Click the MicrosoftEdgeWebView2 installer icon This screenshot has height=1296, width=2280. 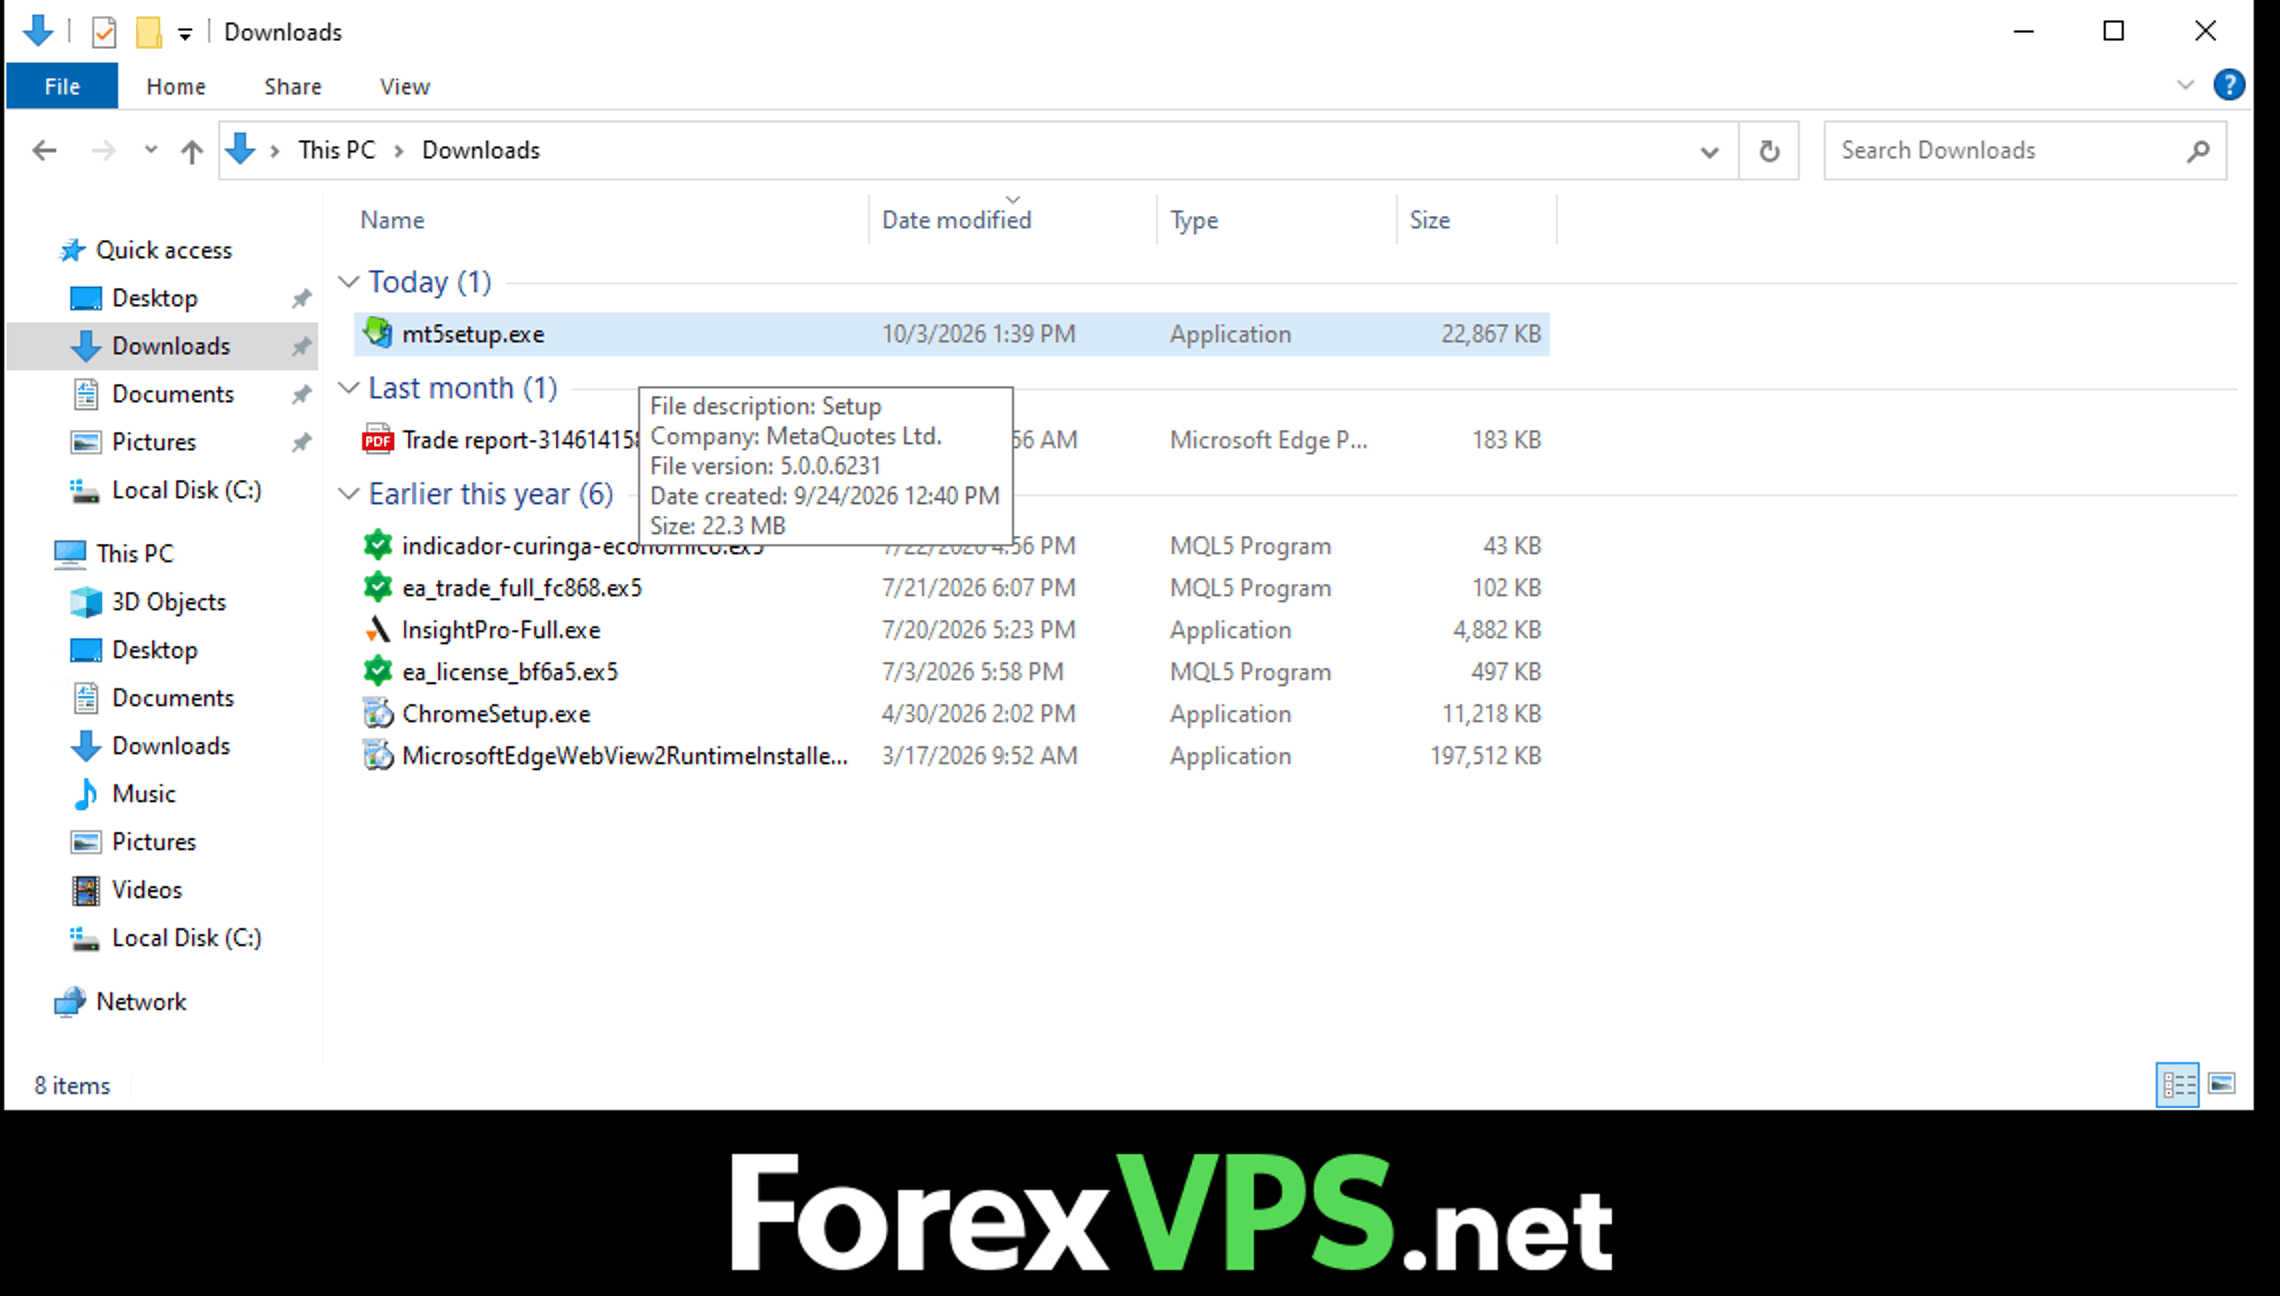coord(378,755)
